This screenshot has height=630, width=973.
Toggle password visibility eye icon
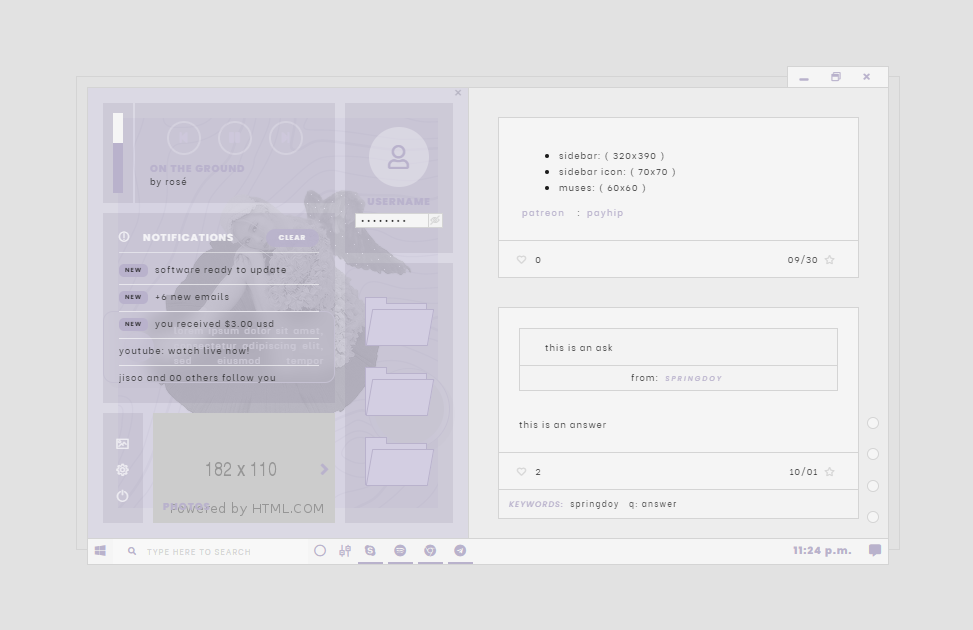click(435, 220)
